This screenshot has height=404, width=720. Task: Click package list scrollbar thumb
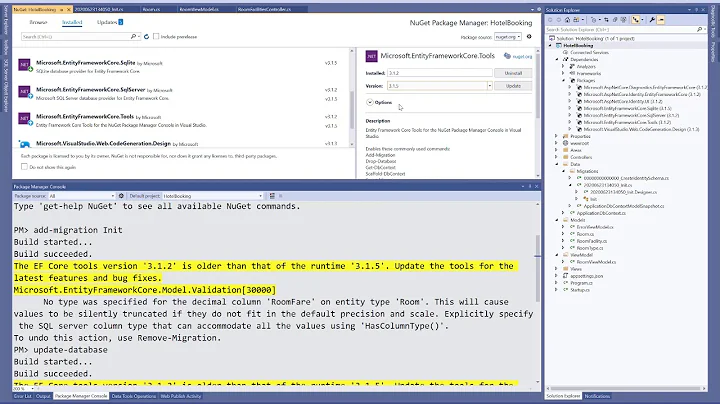pyautogui.click(x=352, y=109)
